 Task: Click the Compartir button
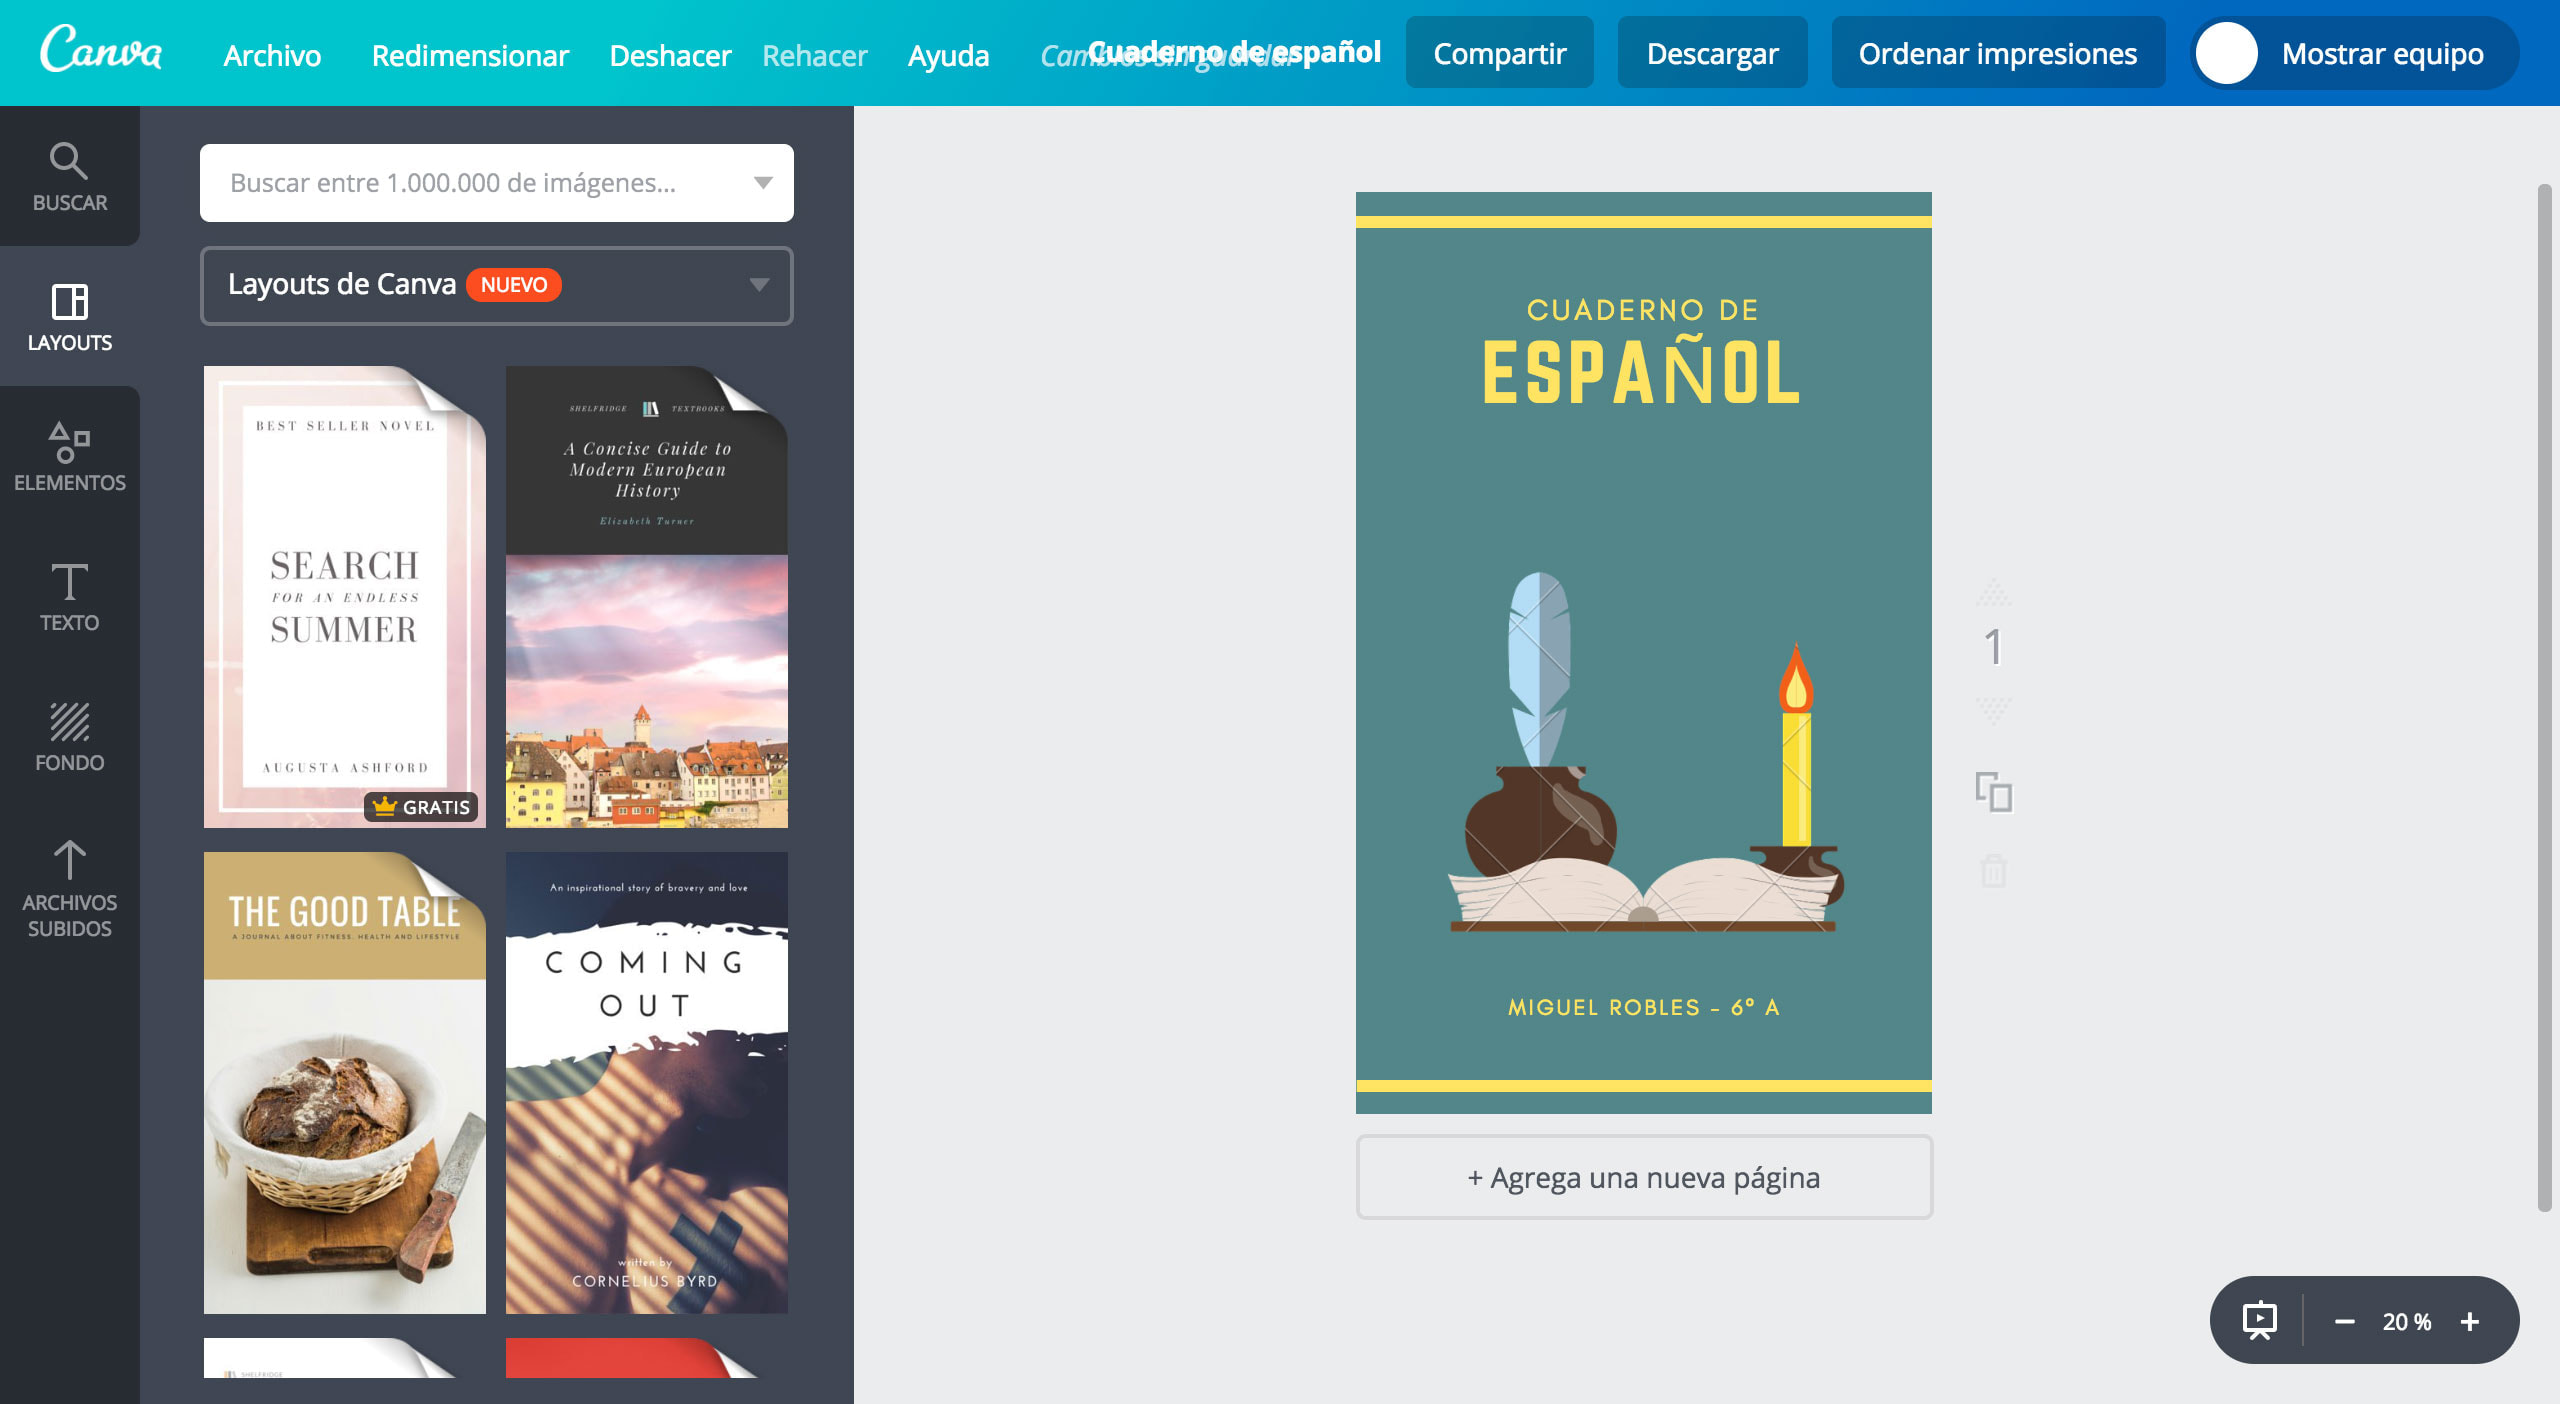[1499, 53]
